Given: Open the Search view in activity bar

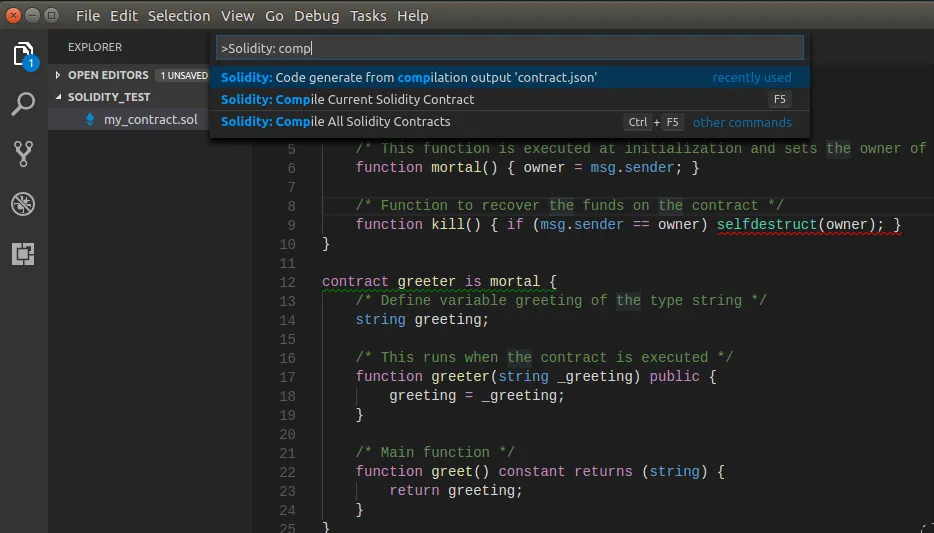Looking at the screenshot, I should tap(23, 104).
